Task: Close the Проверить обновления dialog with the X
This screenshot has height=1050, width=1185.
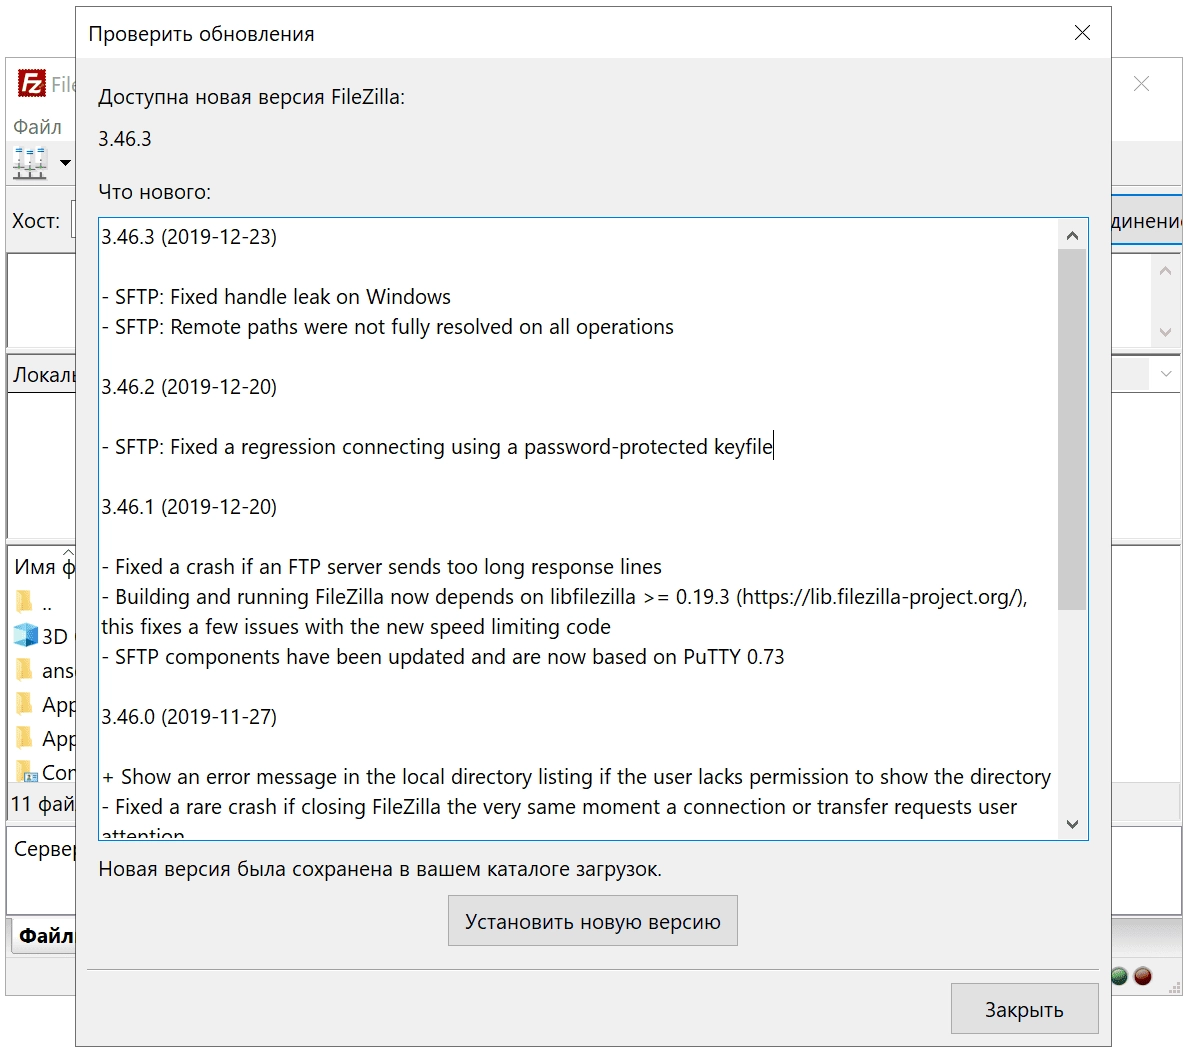Action: pos(1082,33)
